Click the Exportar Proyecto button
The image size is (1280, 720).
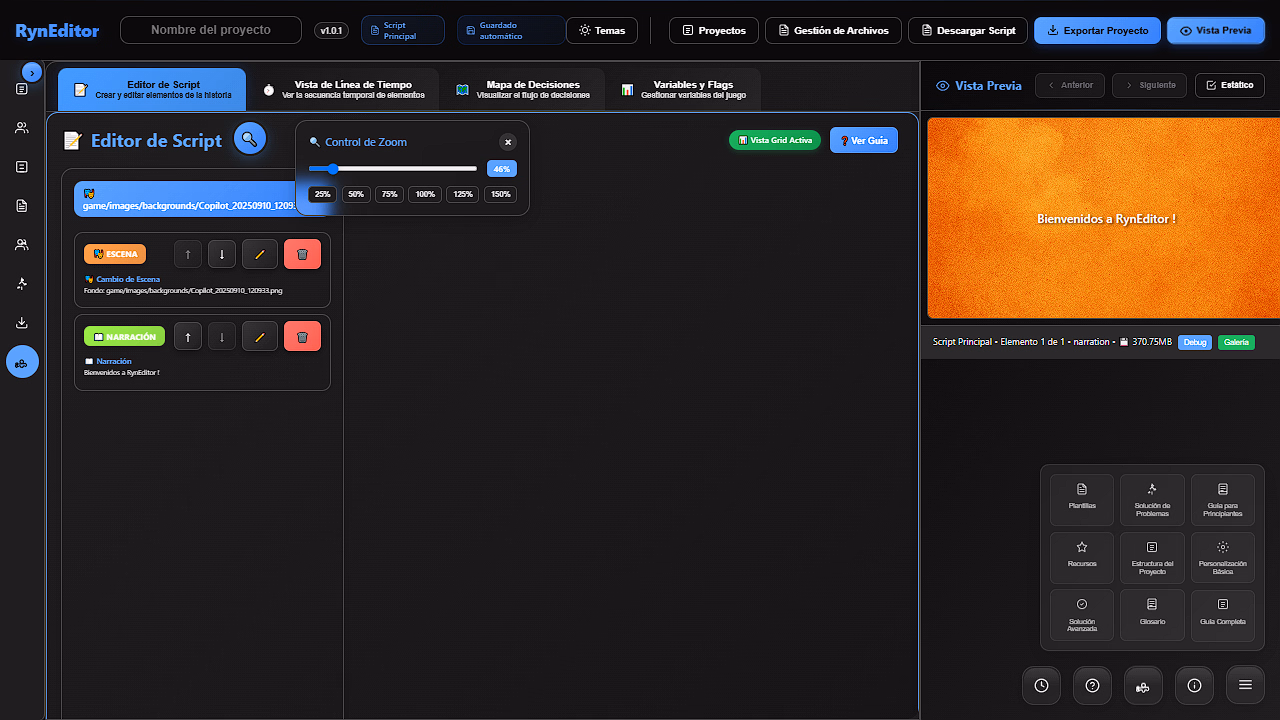coord(1097,31)
